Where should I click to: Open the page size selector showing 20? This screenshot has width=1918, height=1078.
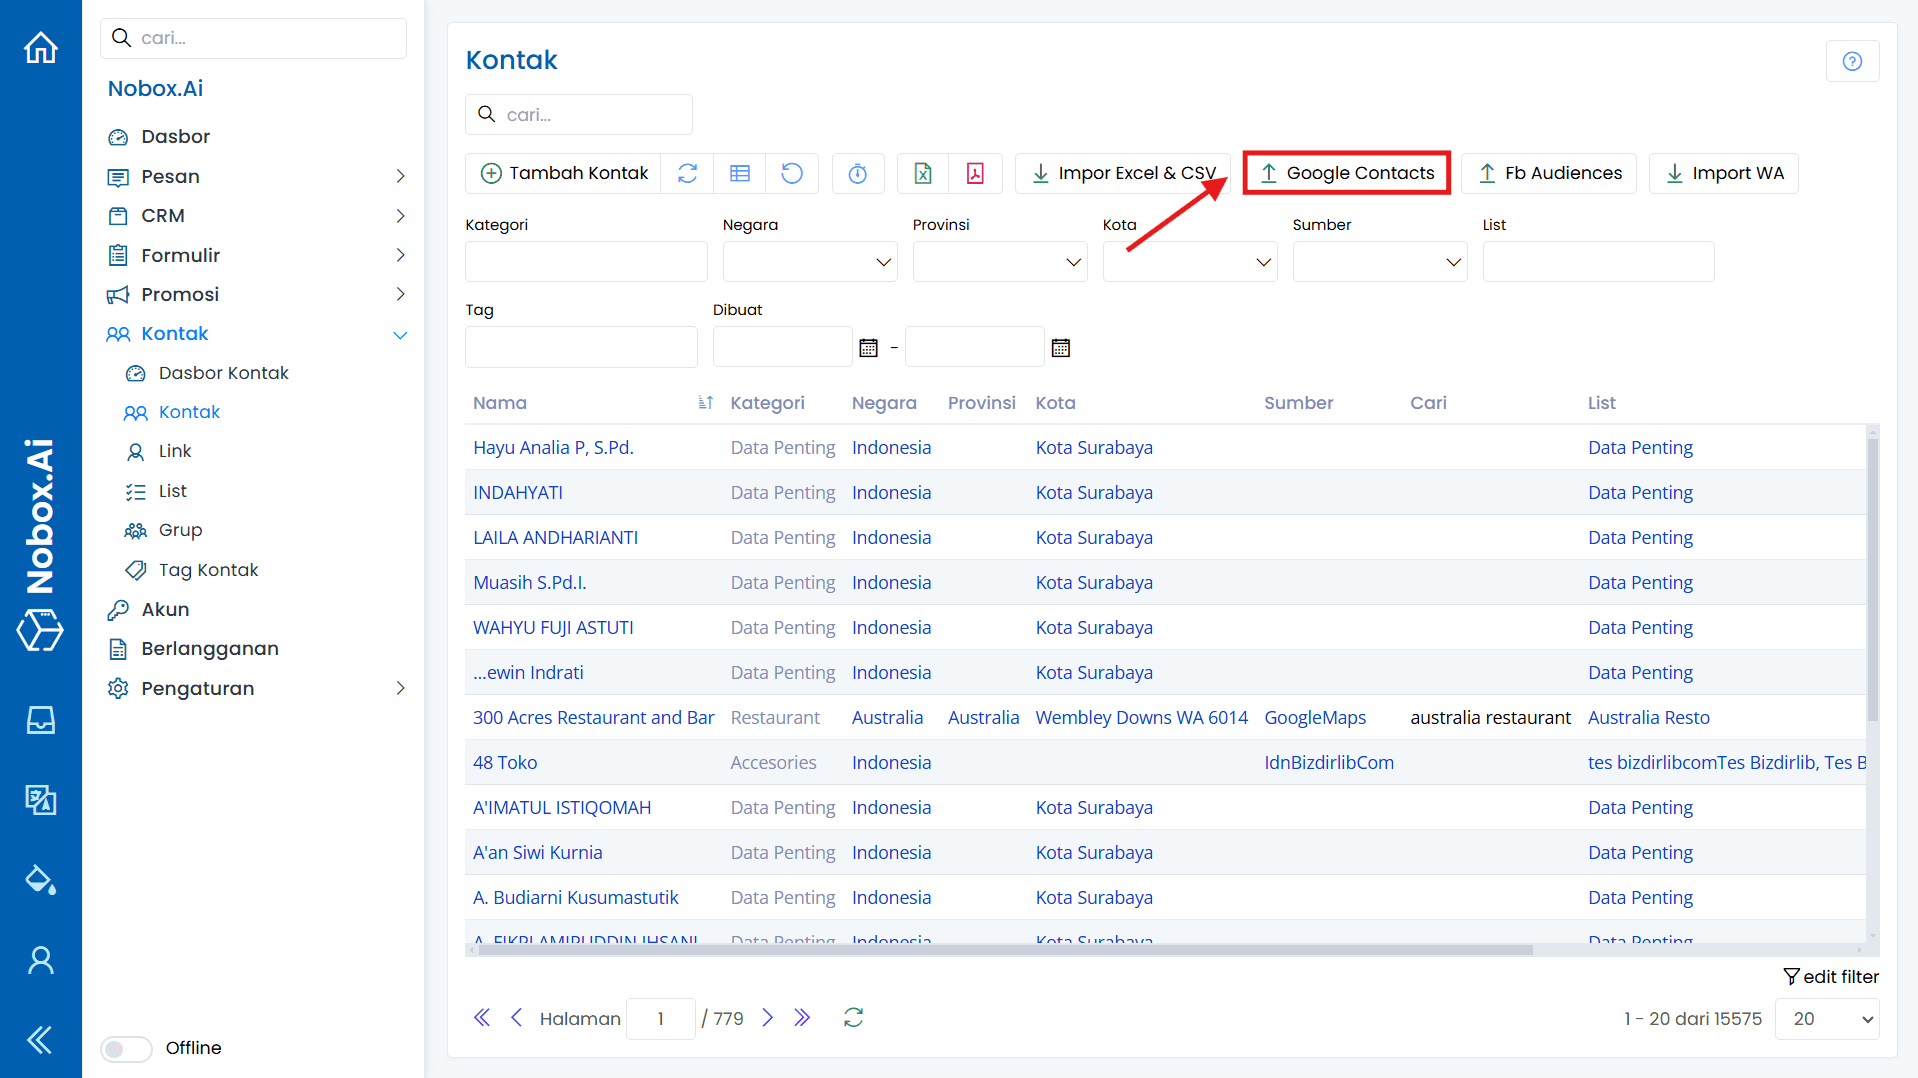(1826, 1018)
